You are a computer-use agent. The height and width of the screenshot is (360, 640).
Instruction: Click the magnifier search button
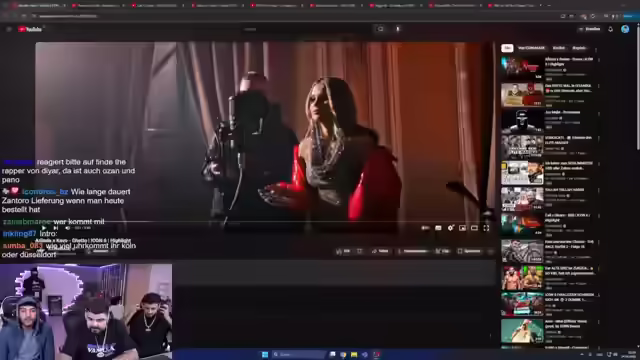(x=380, y=29)
